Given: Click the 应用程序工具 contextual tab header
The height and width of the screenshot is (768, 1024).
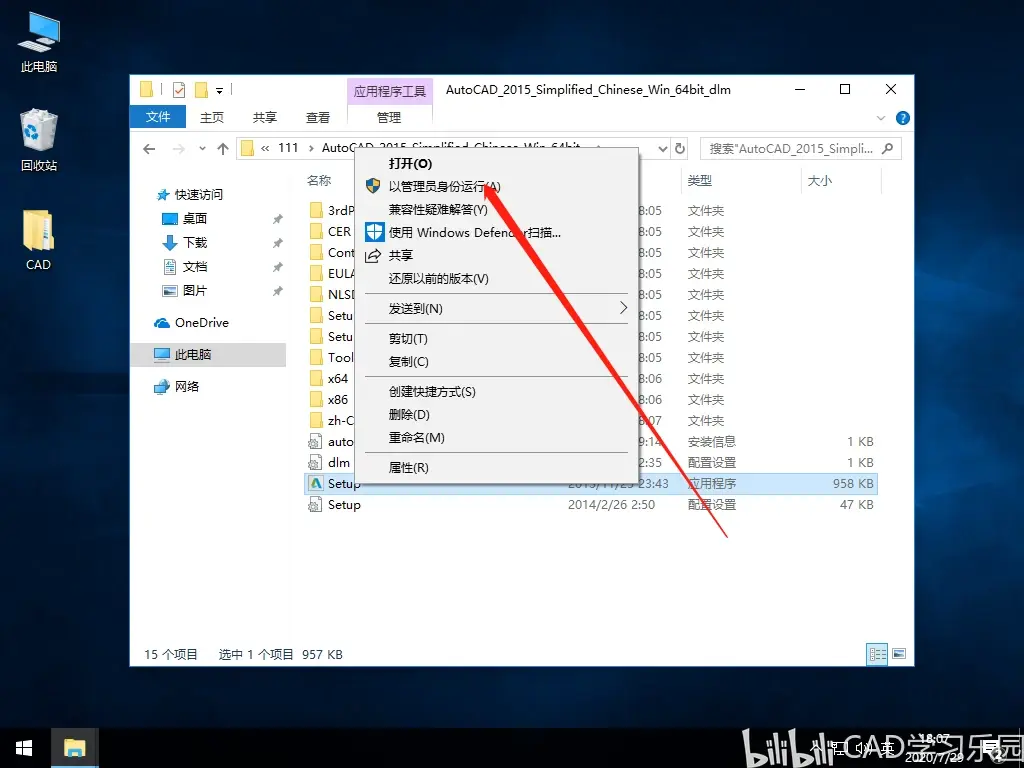Looking at the screenshot, I should pyautogui.click(x=390, y=91).
